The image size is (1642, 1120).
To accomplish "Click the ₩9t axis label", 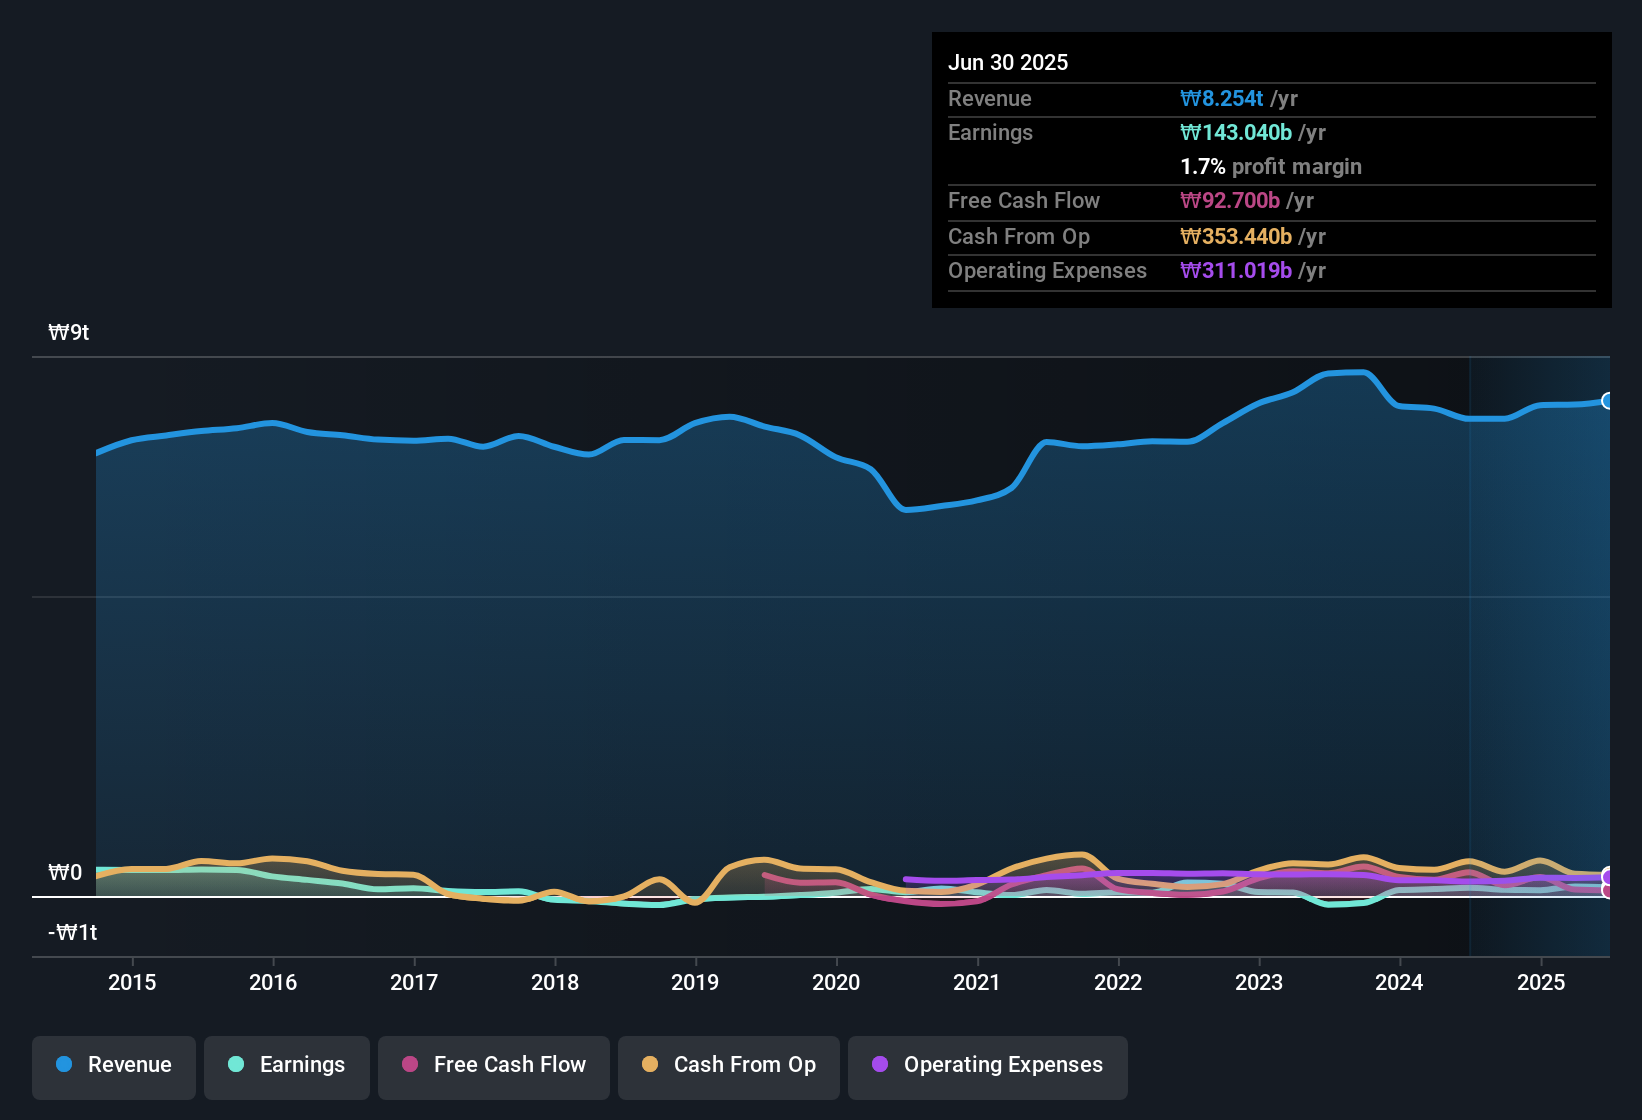I will point(69,332).
